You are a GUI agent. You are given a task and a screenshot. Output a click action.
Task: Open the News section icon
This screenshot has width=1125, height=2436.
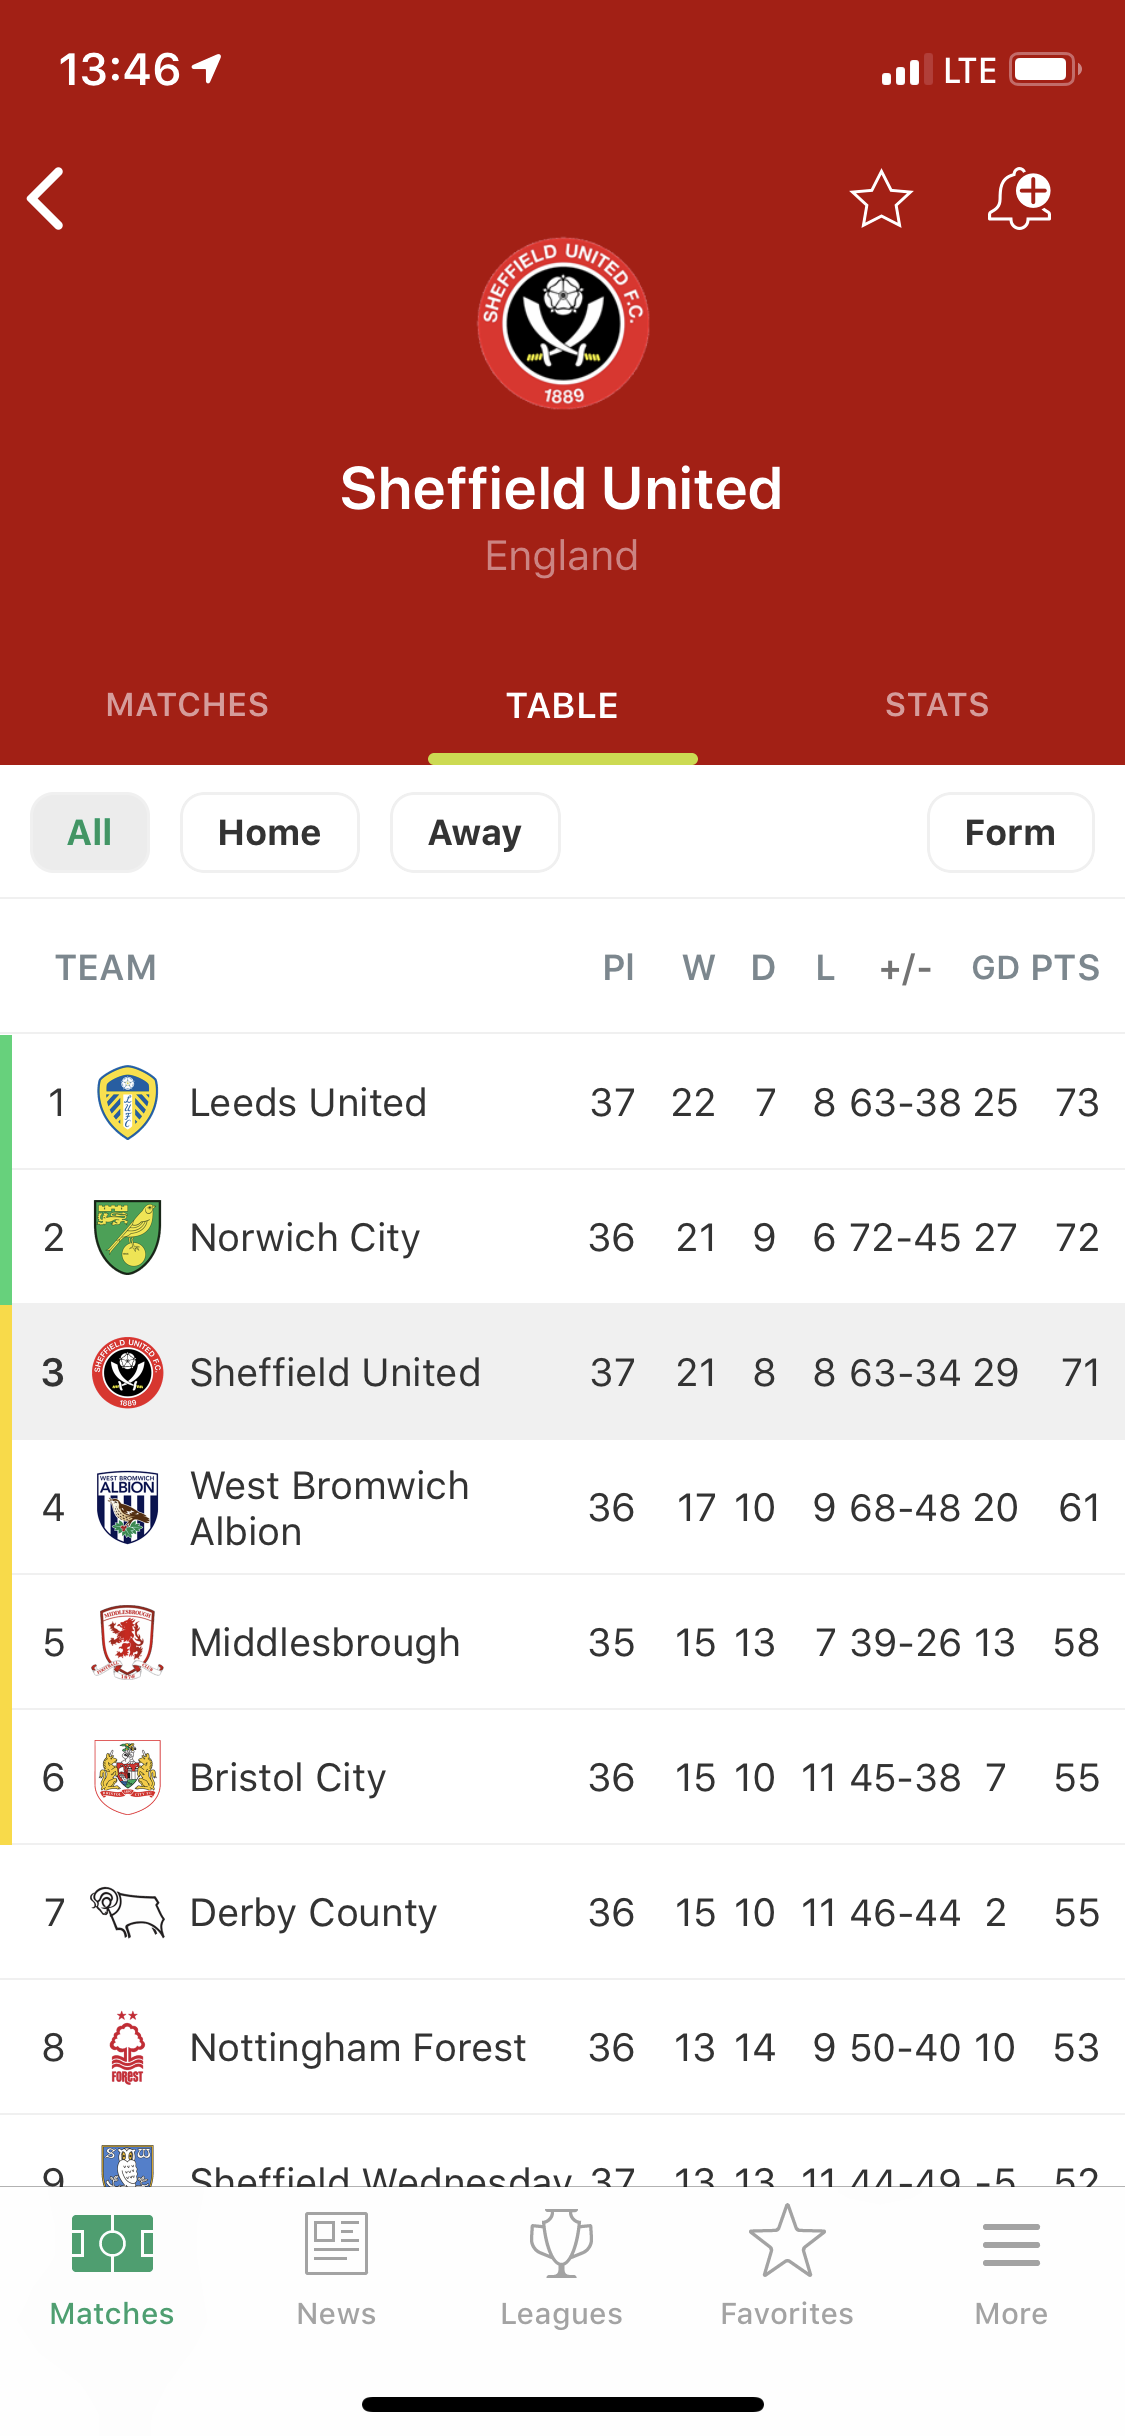click(x=336, y=2245)
